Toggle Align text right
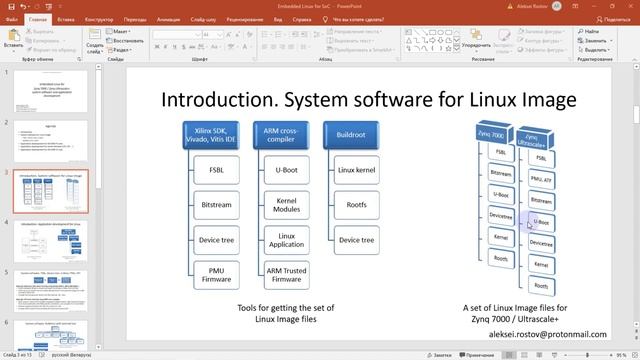The image size is (640, 360). point(282,47)
